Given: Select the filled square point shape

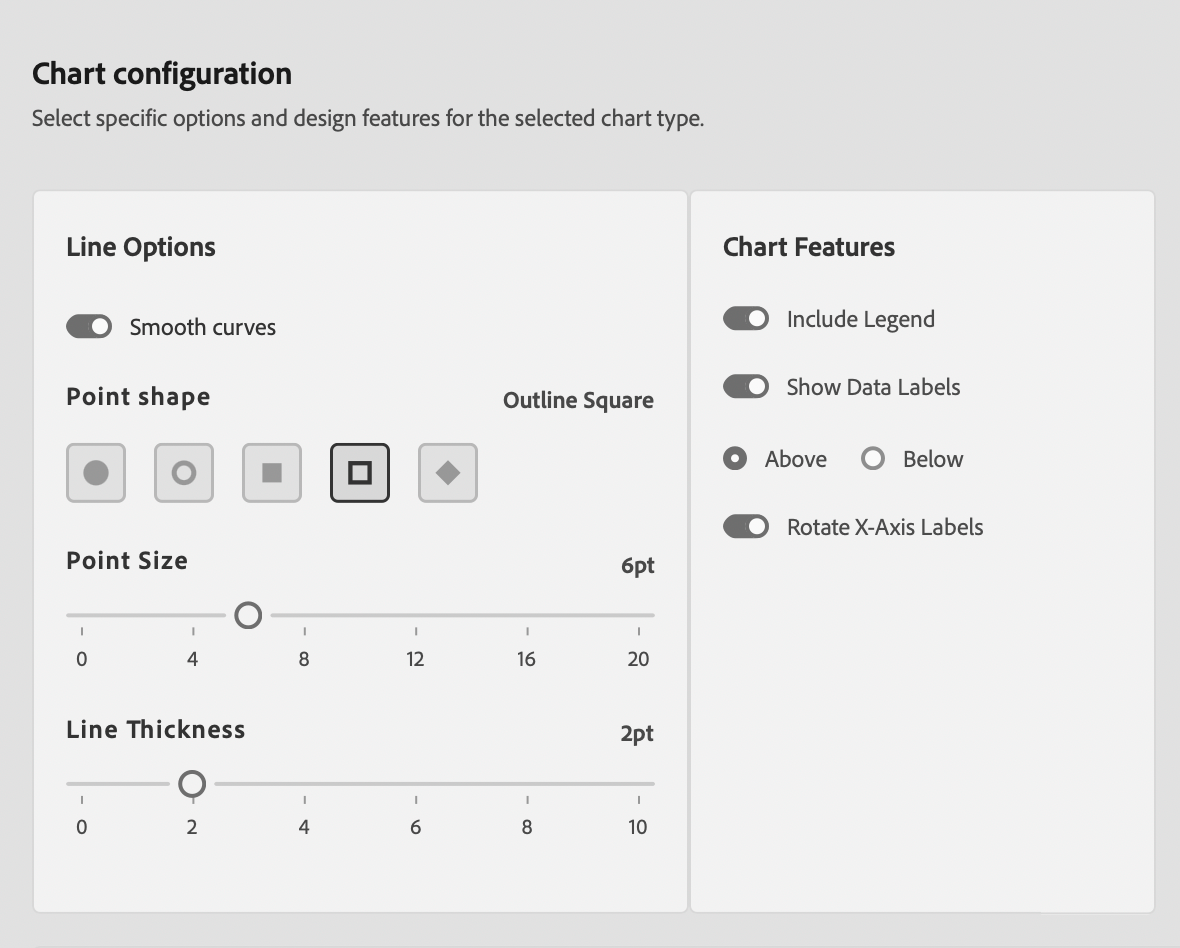Looking at the screenshot, I should tap(272, 472).
